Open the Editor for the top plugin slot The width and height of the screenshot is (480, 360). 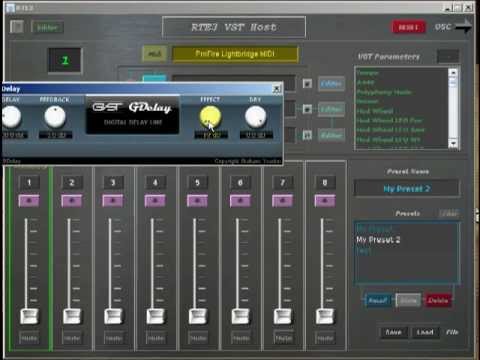coord(331,84)
